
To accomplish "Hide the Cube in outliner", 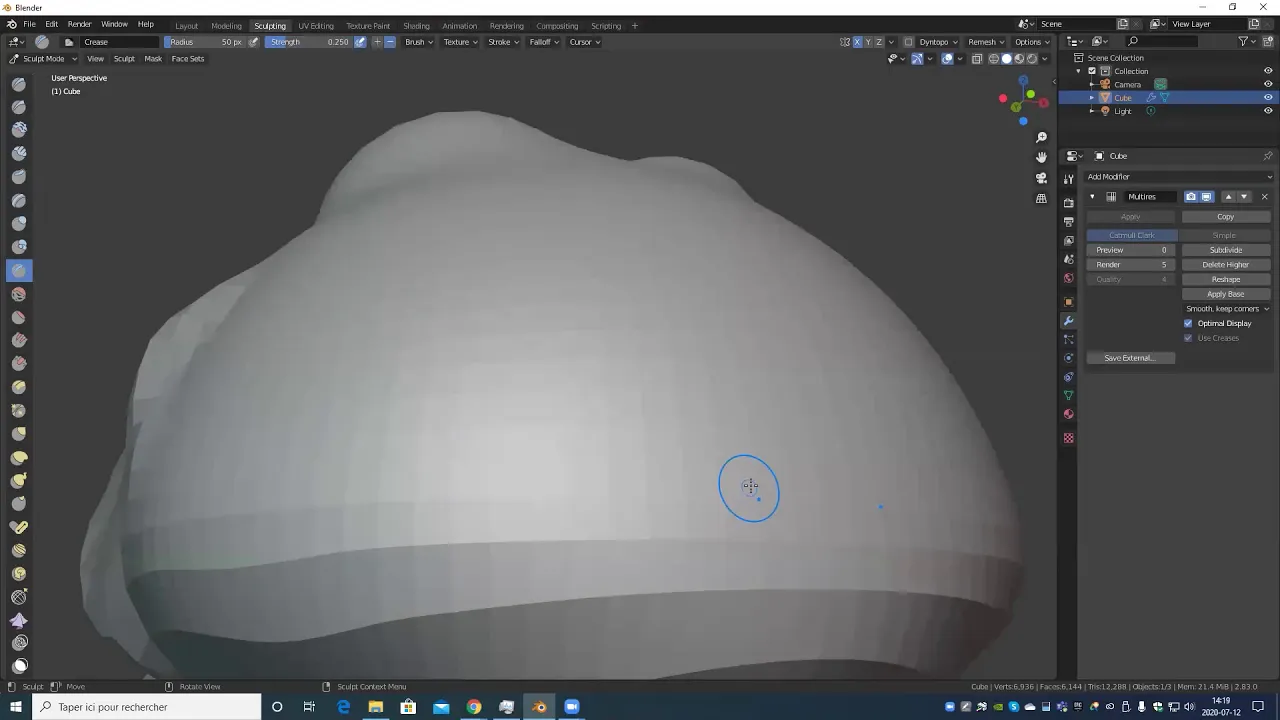I will pyautogui.click(x=1268, y=98).
